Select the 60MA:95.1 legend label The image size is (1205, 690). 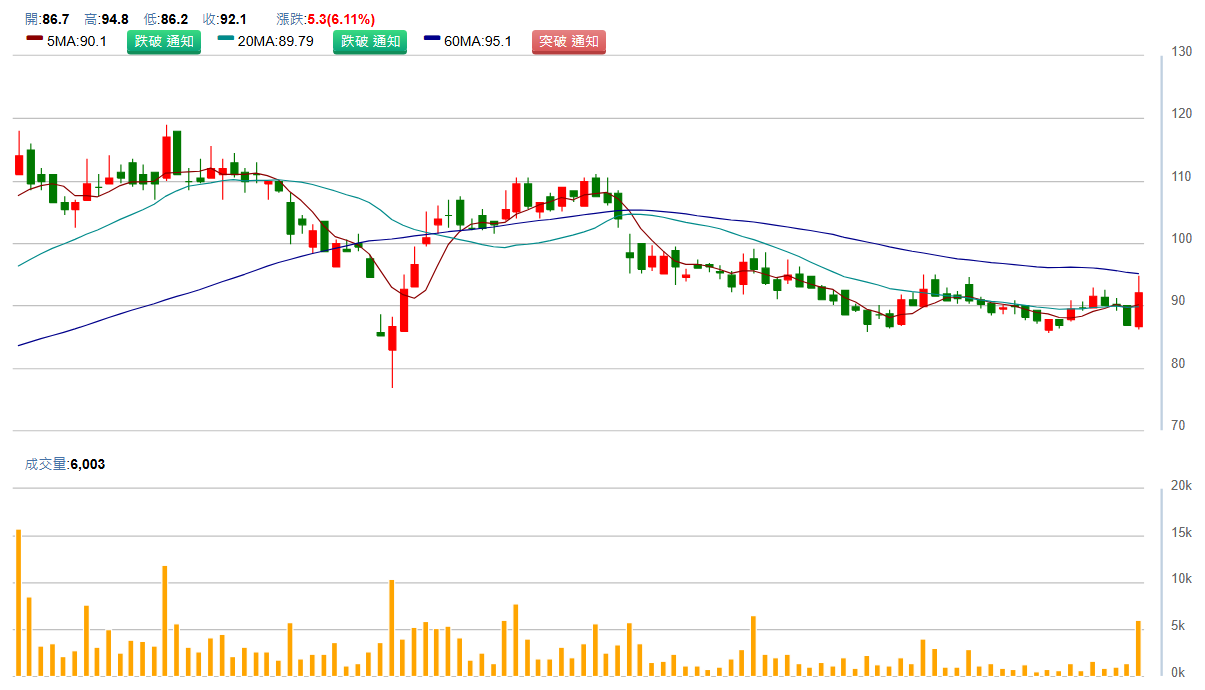pos(478,41)
